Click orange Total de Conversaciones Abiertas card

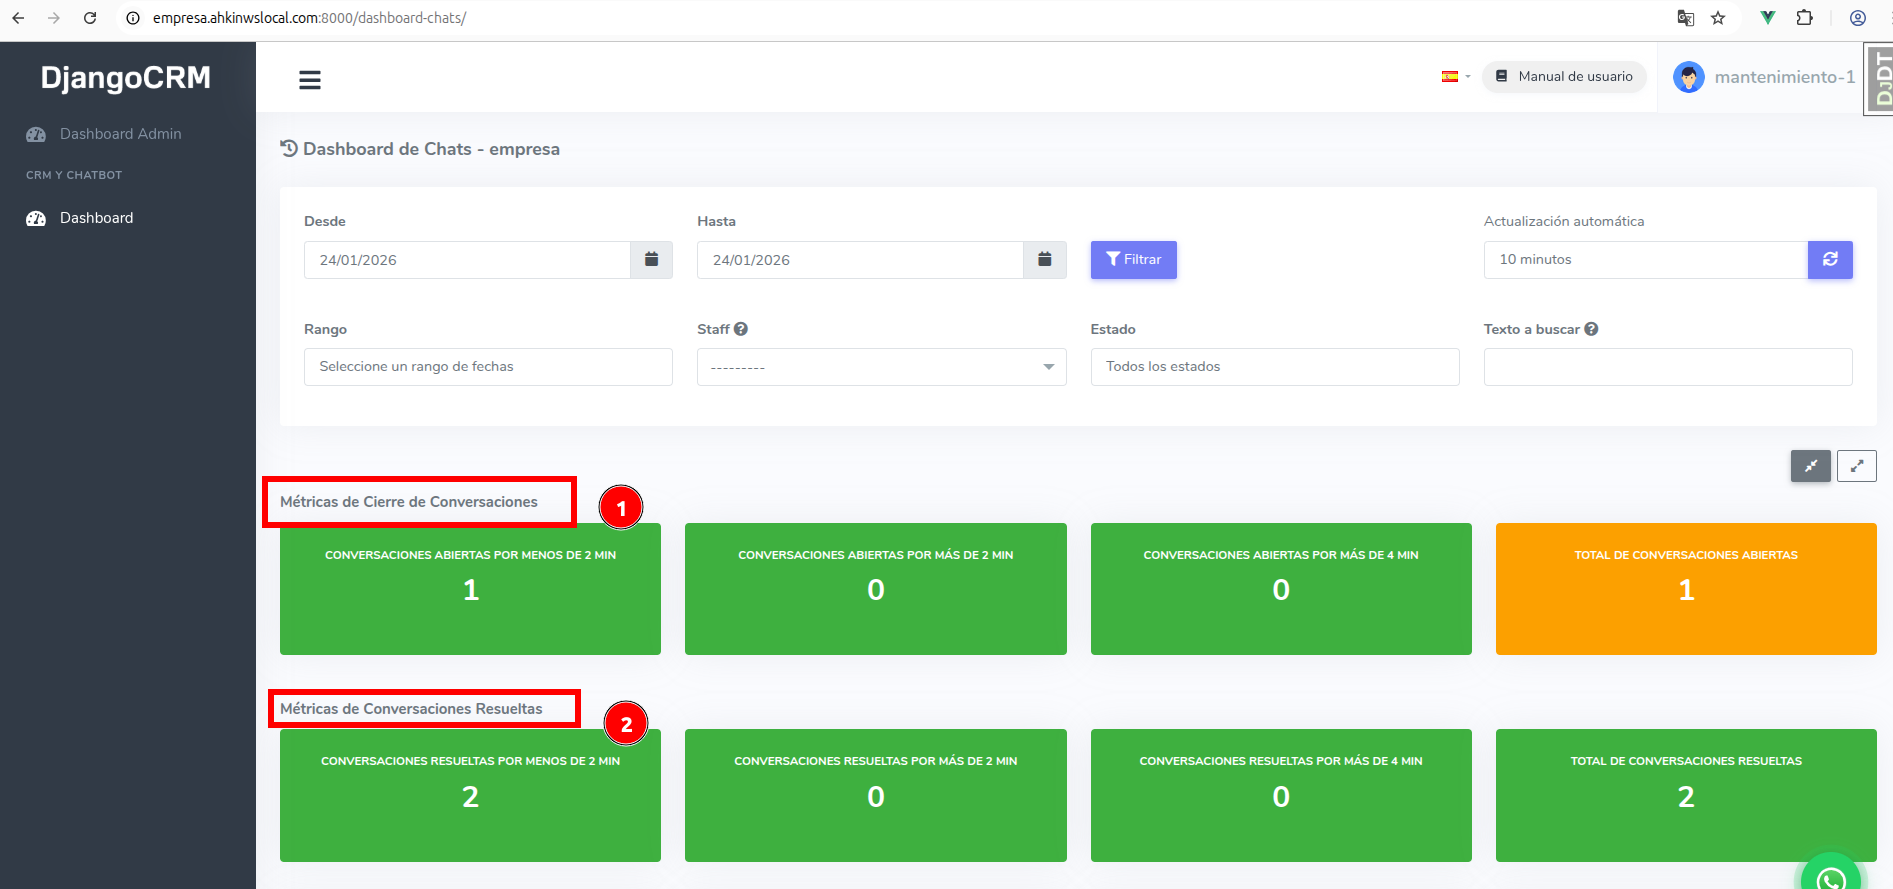click(x=1685, y=589)
